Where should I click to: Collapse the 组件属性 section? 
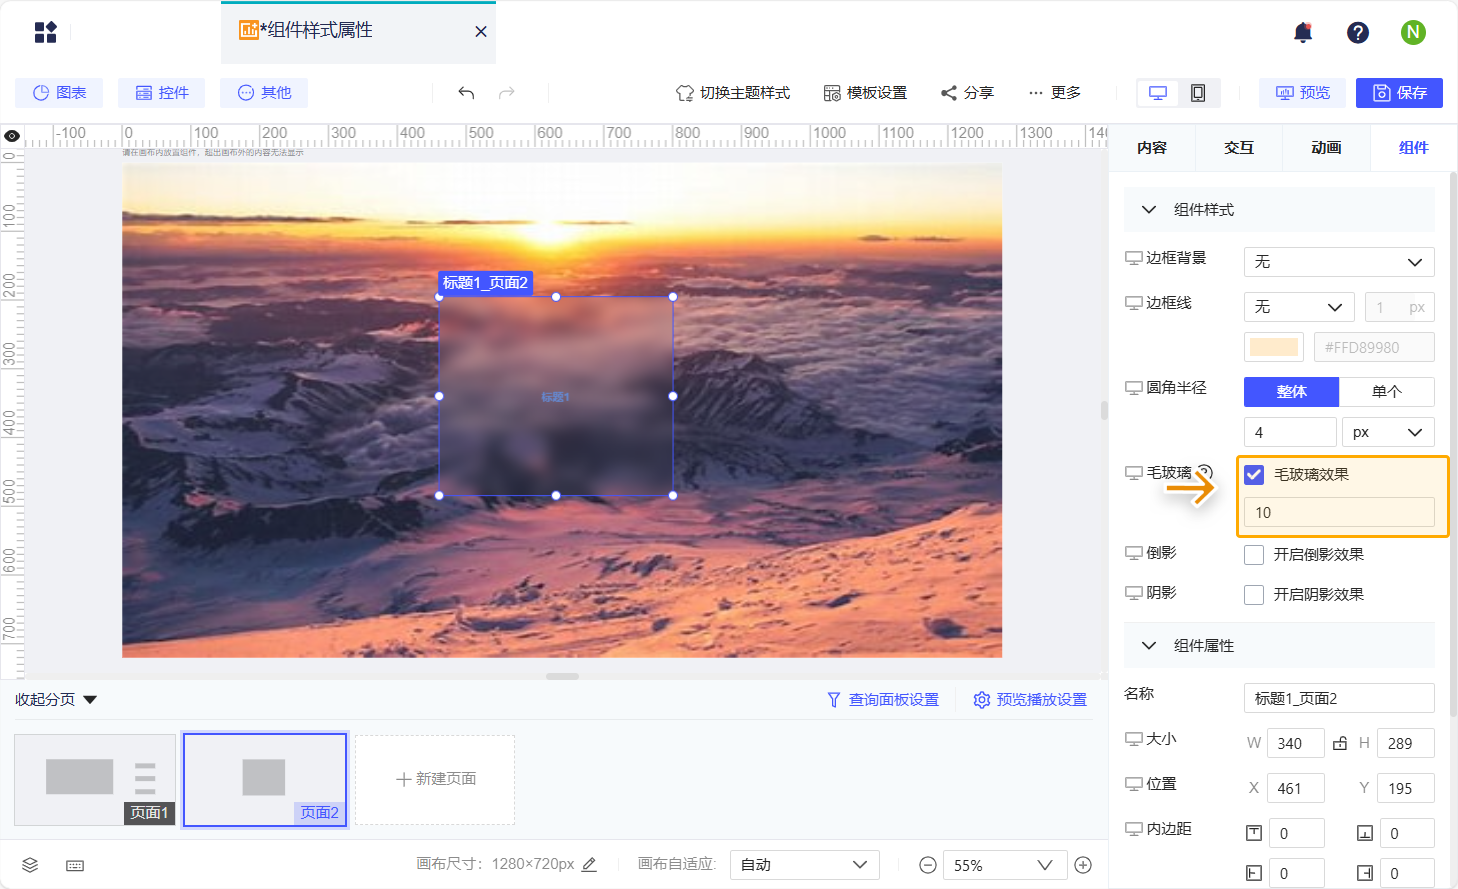[x=1149, y=646]
